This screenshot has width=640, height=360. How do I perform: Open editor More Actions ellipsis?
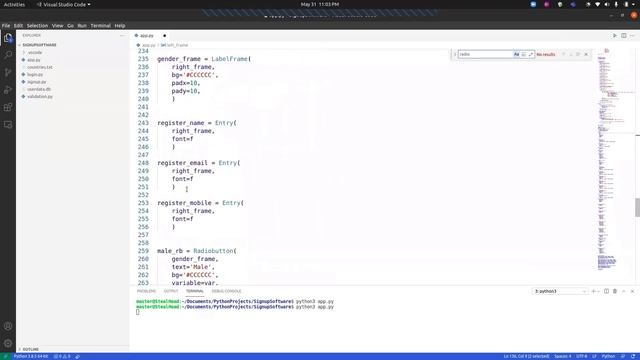pos(632,36)
